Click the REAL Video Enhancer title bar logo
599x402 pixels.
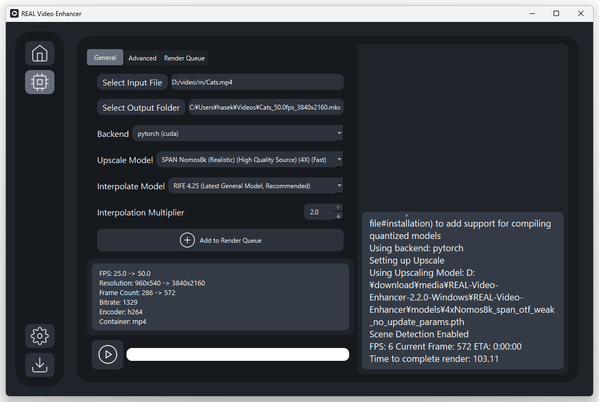[14, 14]
